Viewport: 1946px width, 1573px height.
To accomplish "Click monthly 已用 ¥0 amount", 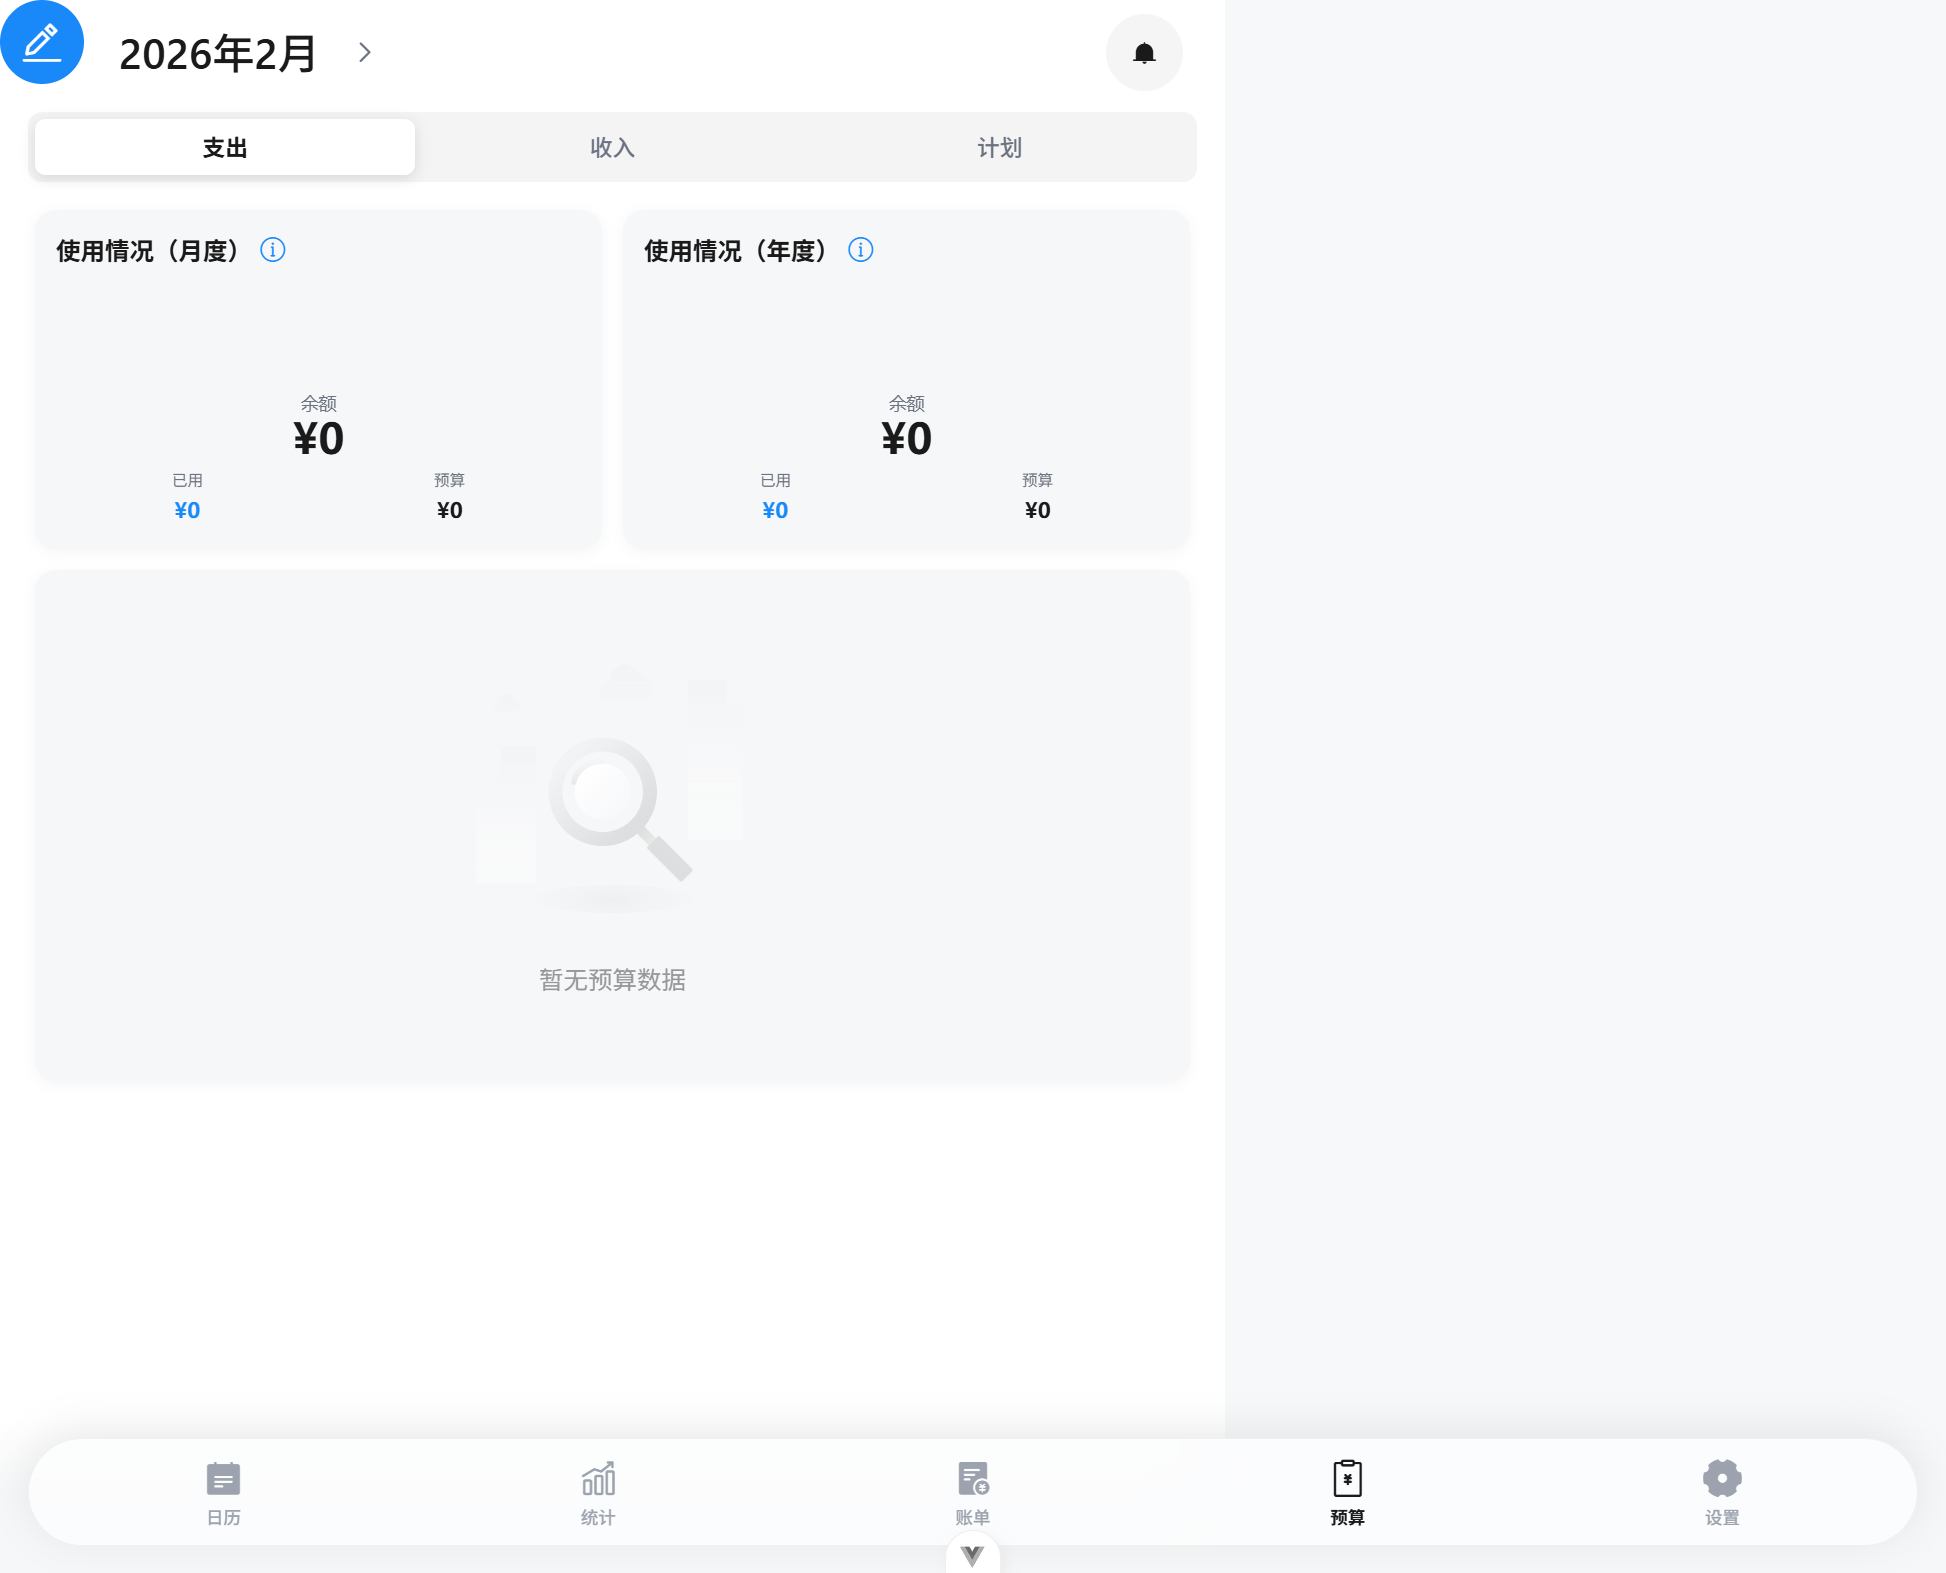I will coord(187,510).
